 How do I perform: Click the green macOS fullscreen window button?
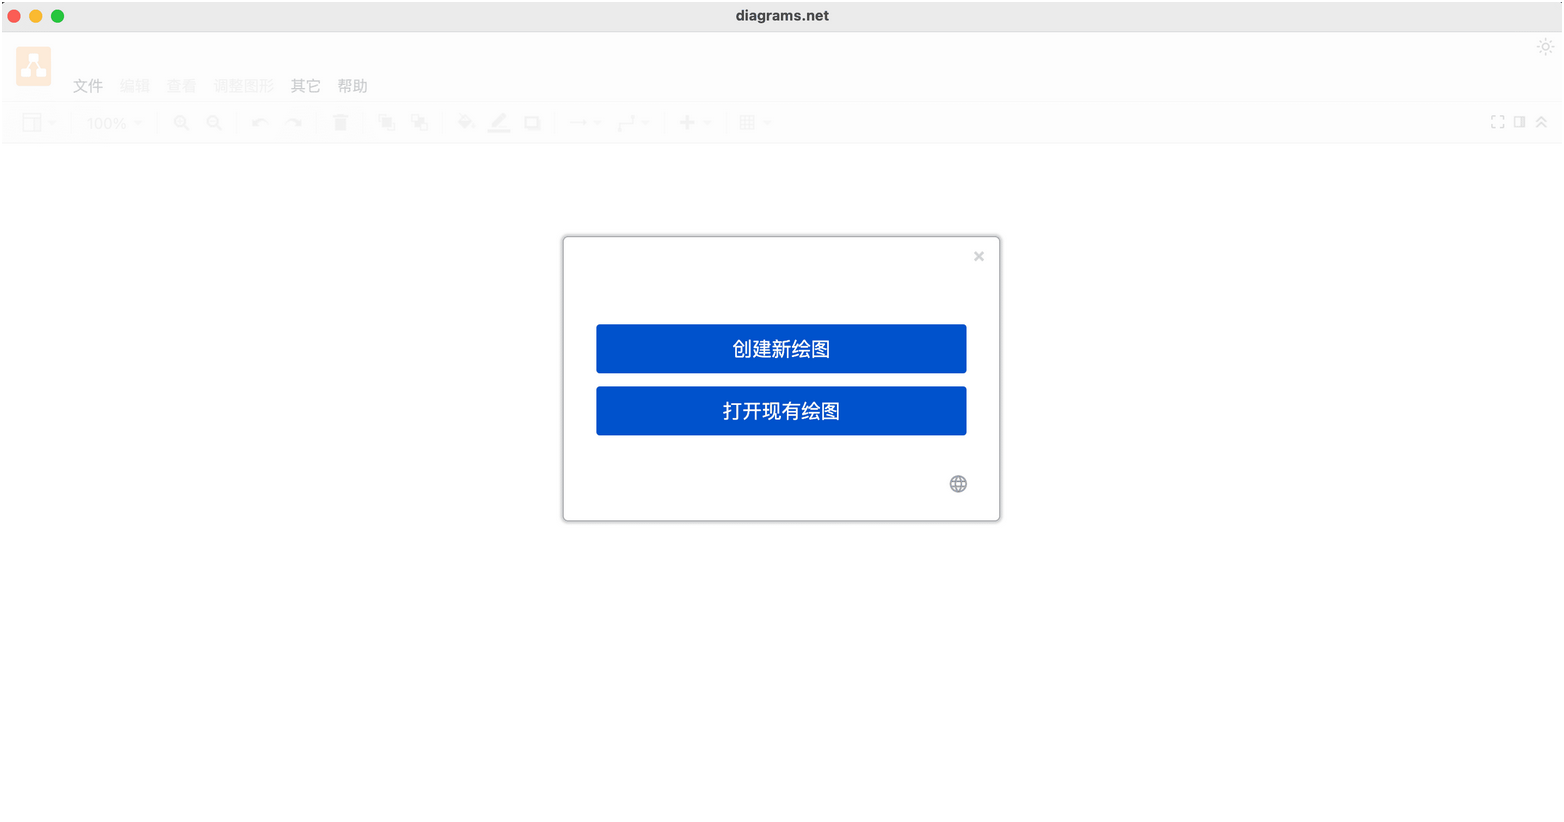(x=58, y=16)
